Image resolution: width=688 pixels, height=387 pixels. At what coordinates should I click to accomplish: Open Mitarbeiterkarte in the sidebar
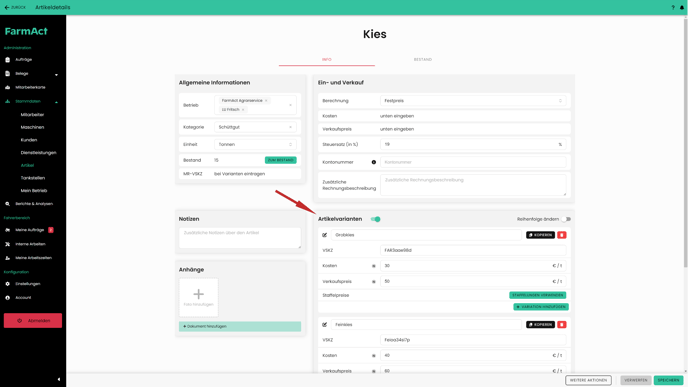pyautogui.click(x=30, y=87)
